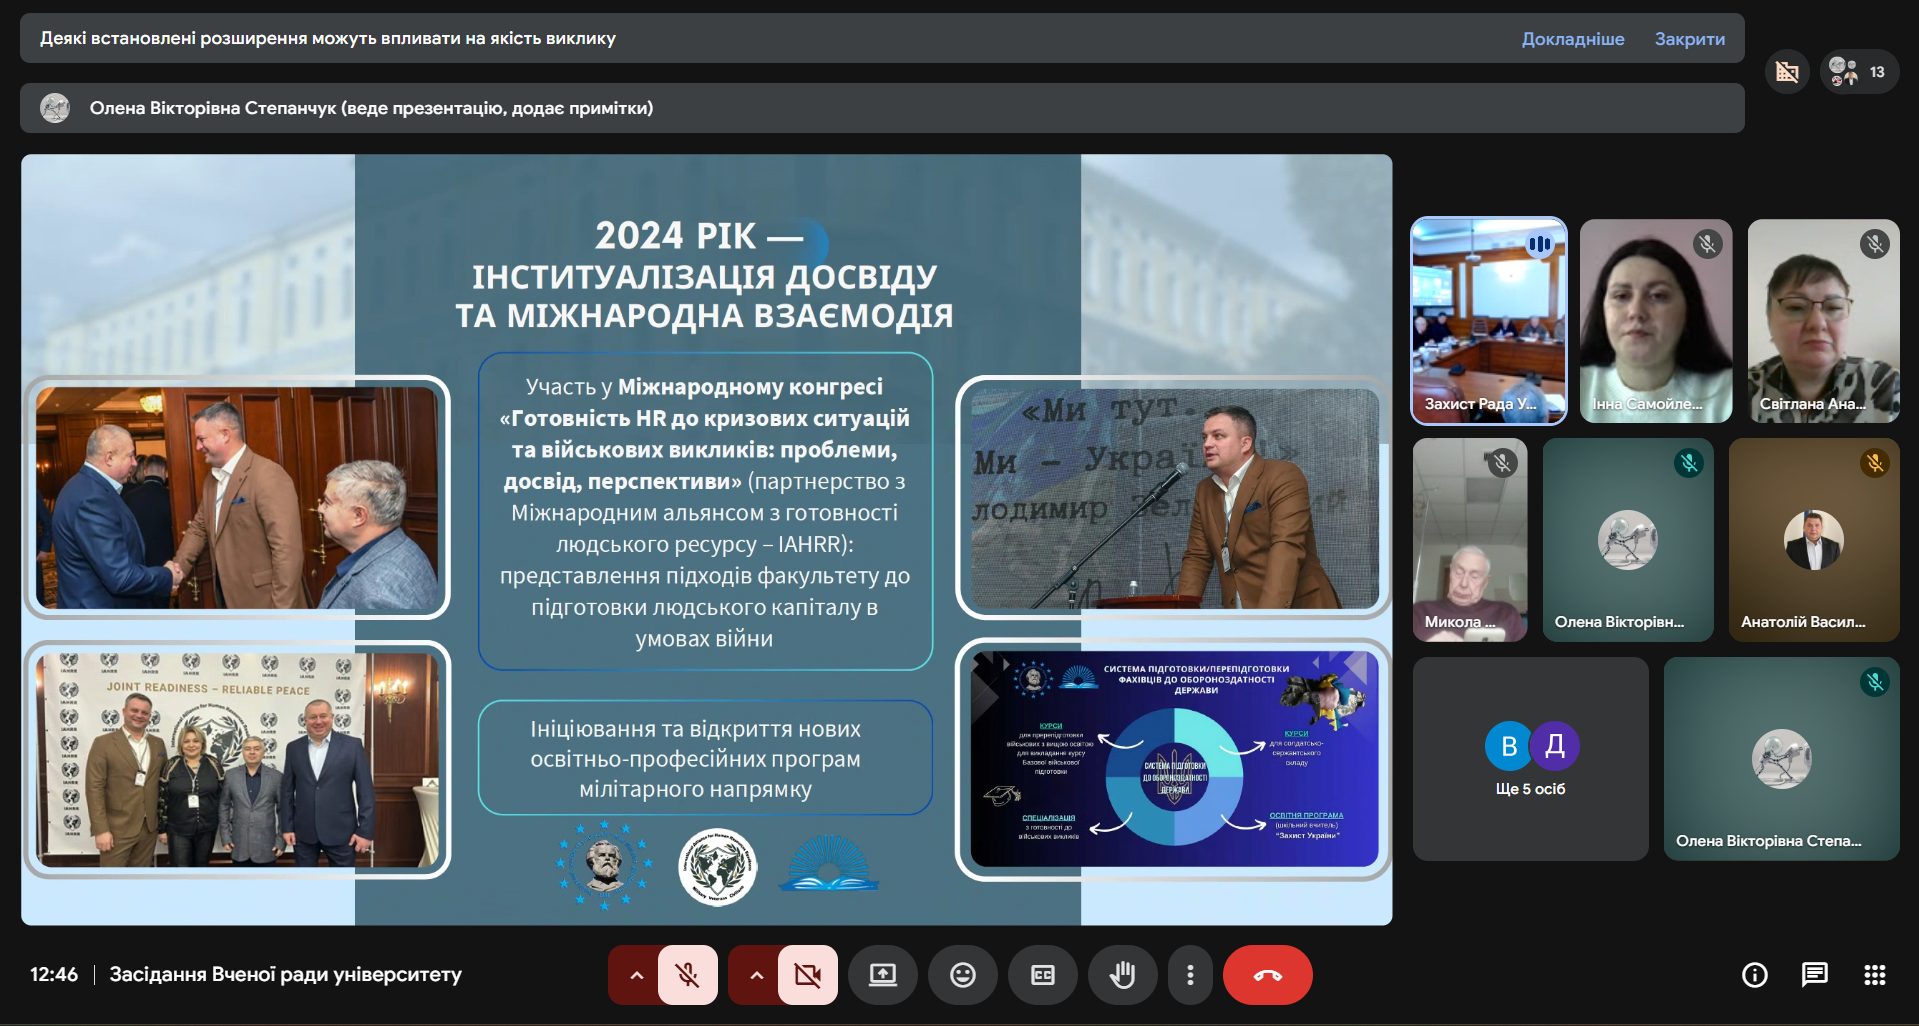The height and width of the screenshot is (1026, 1919).
Task: Open the "Ще 5 осіб" tile
Action: 1530,758
